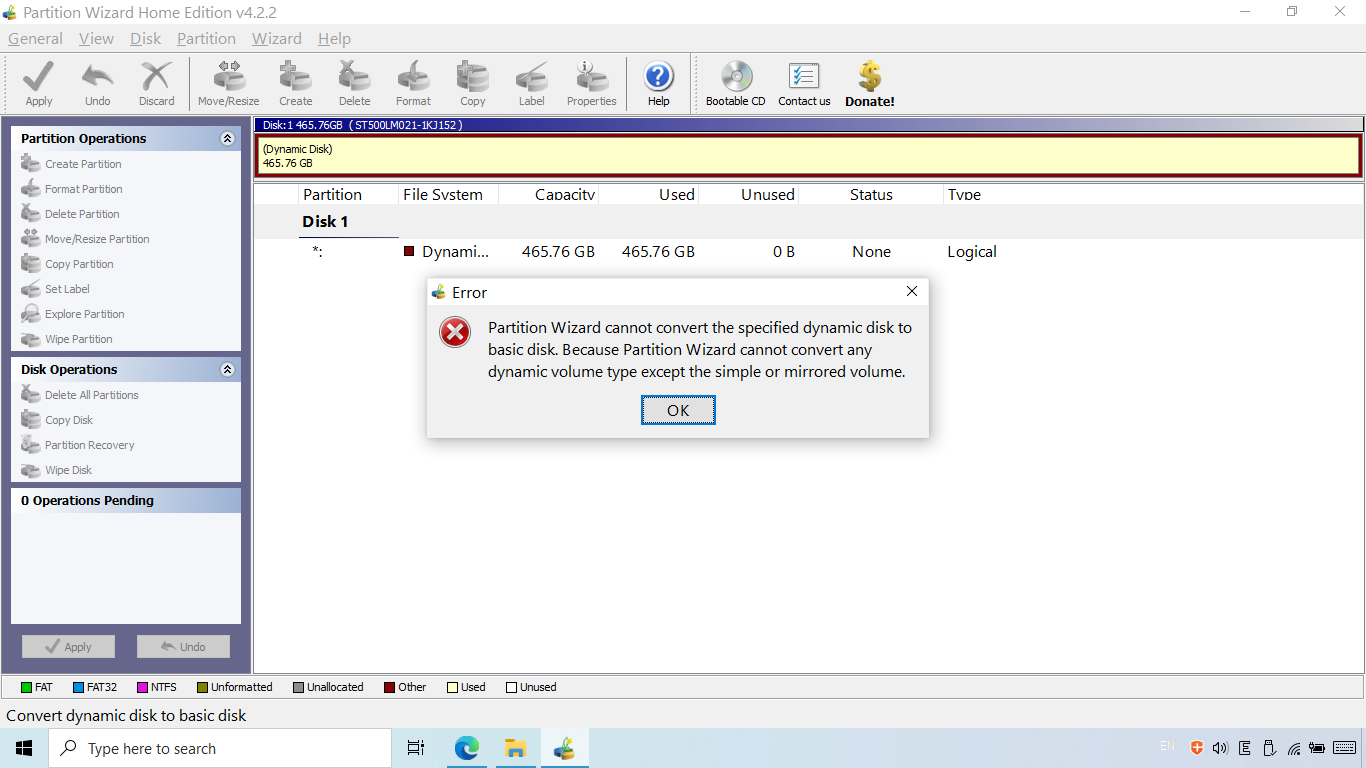Screen dimensions: 1366x768
Task: Collapse the Disk Operations panel
Action: coord(227,370)
